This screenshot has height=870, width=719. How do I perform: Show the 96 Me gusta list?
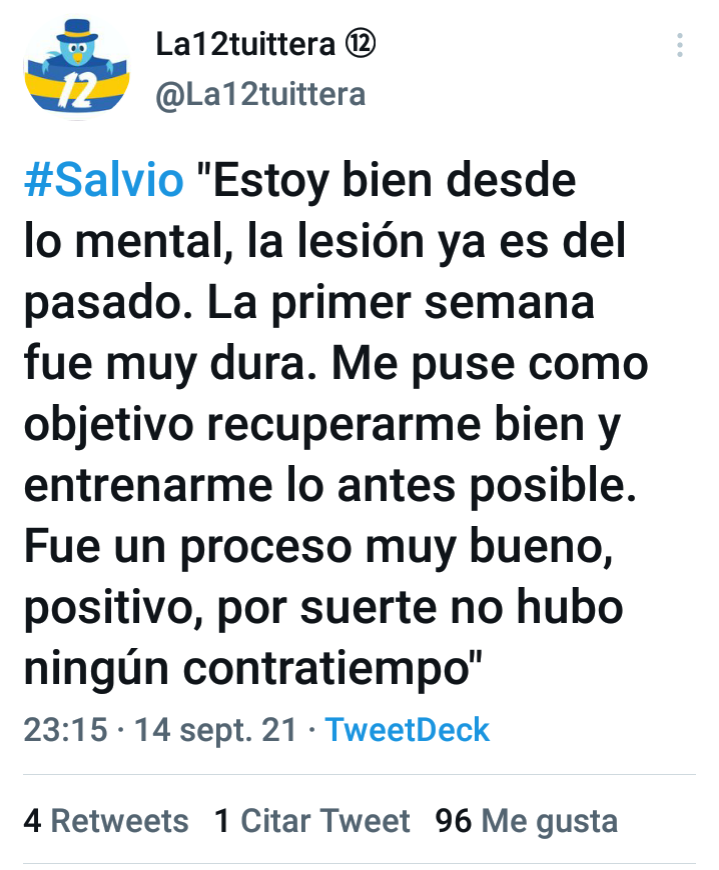(x=526, y=822)
